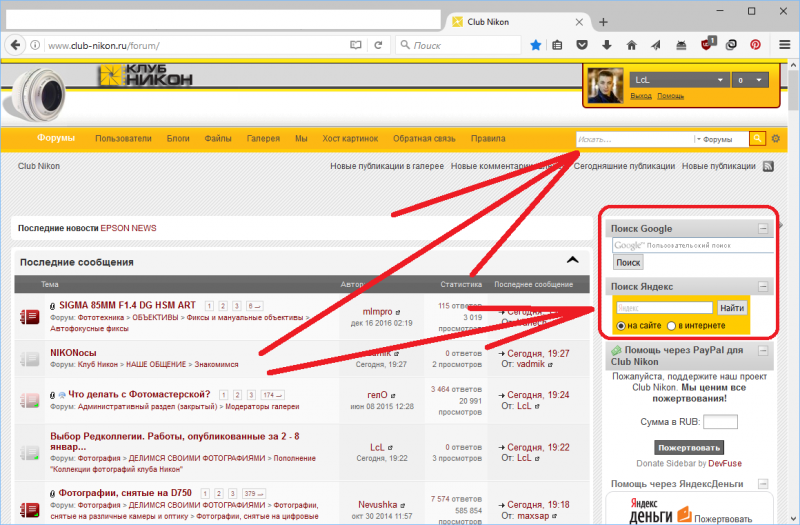Click page vertical scrollbar thumb

pos(793,89)
